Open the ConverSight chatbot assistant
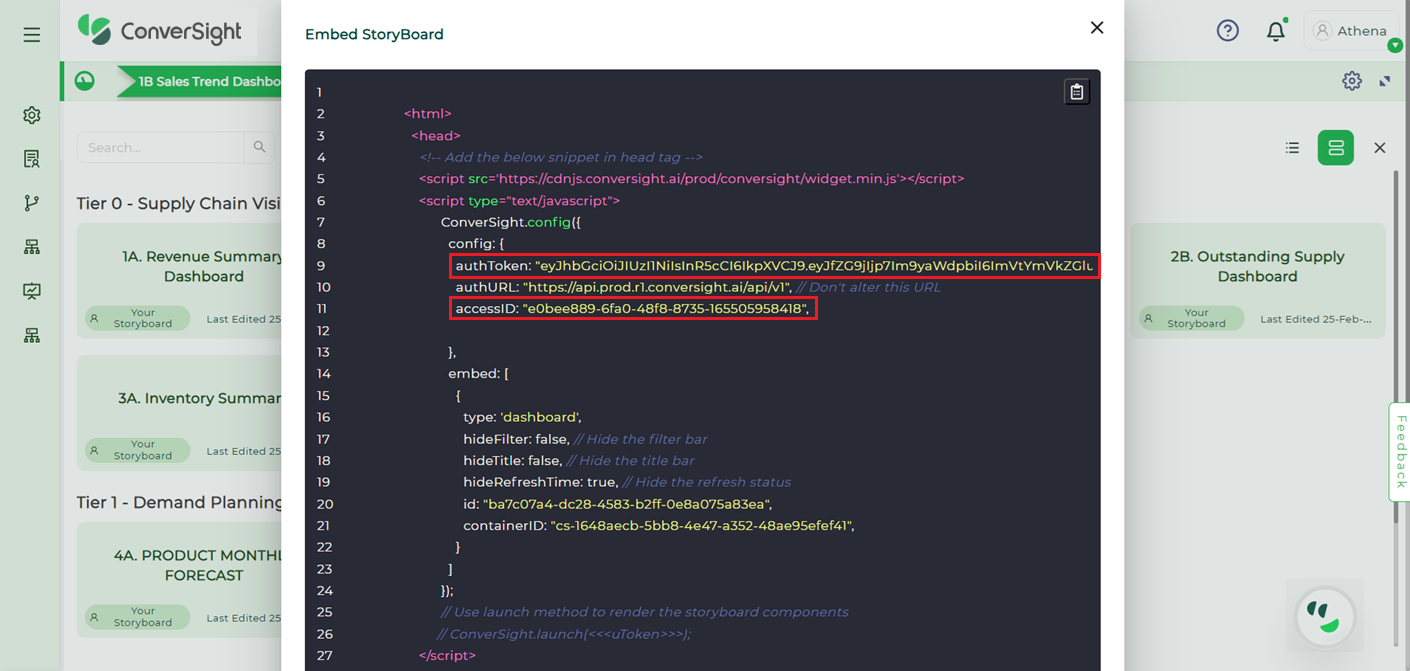This screenshot has width=1410, height=671. pos(1326,617)
